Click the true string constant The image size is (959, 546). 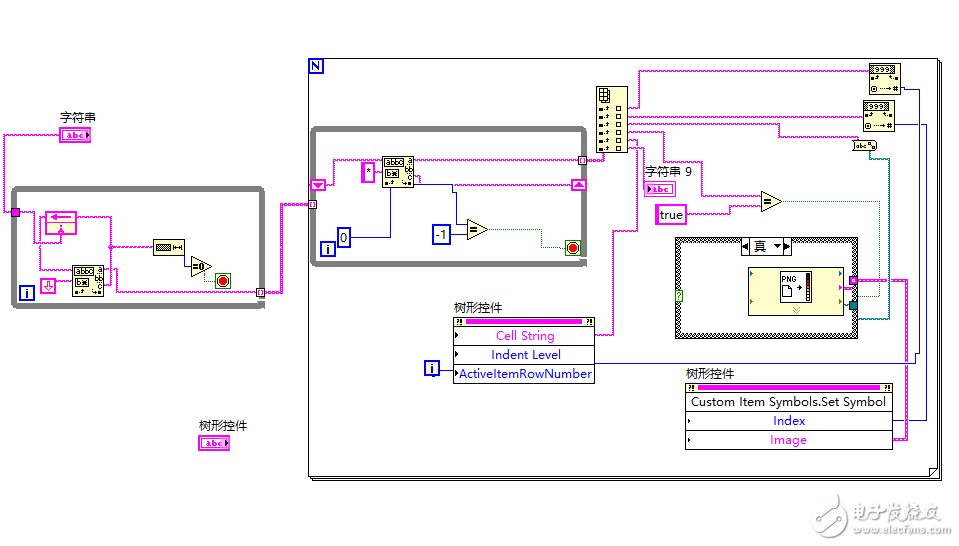coord(671,215)
